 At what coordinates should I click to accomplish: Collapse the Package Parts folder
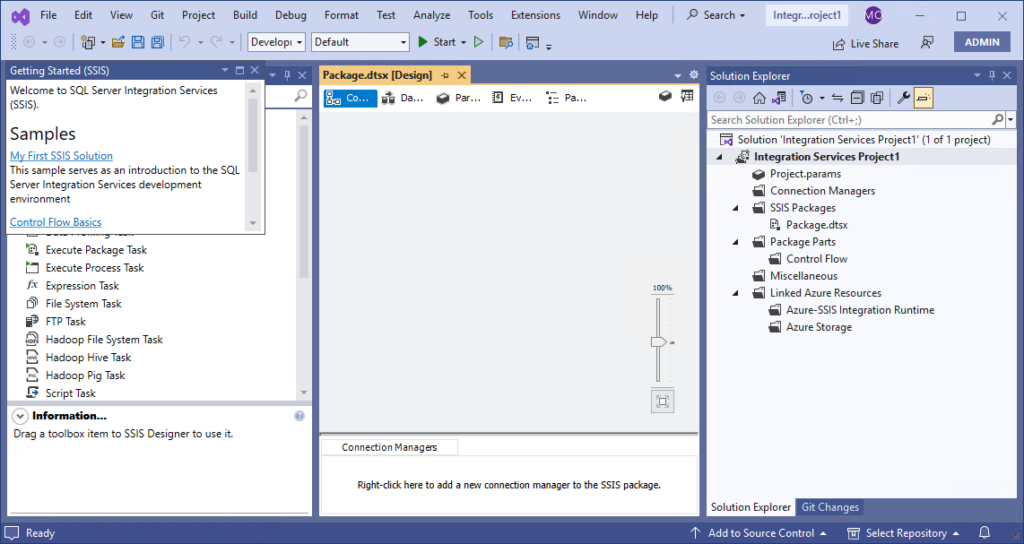pyautogui.click(x=735, y=242)
